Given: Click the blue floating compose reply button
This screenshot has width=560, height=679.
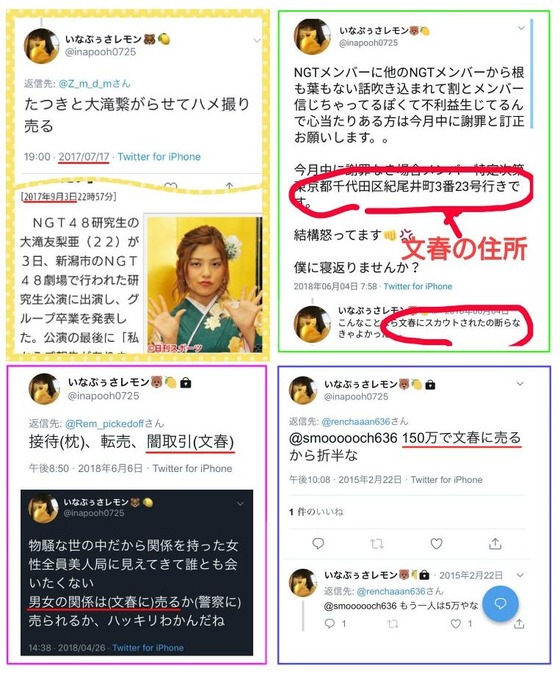Looking at the screenshot, I should click(x=500, y=603).
